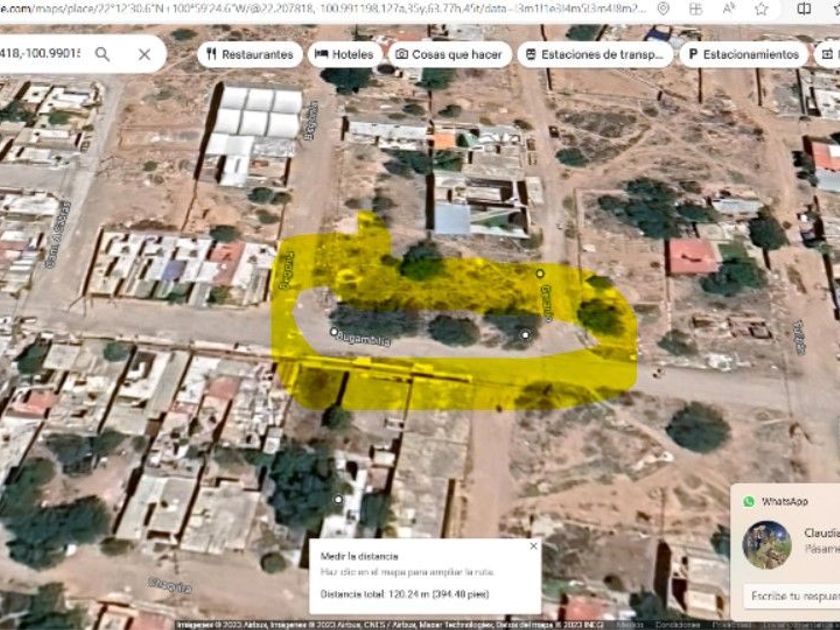Click the coordinates search input field

(41, 54)
